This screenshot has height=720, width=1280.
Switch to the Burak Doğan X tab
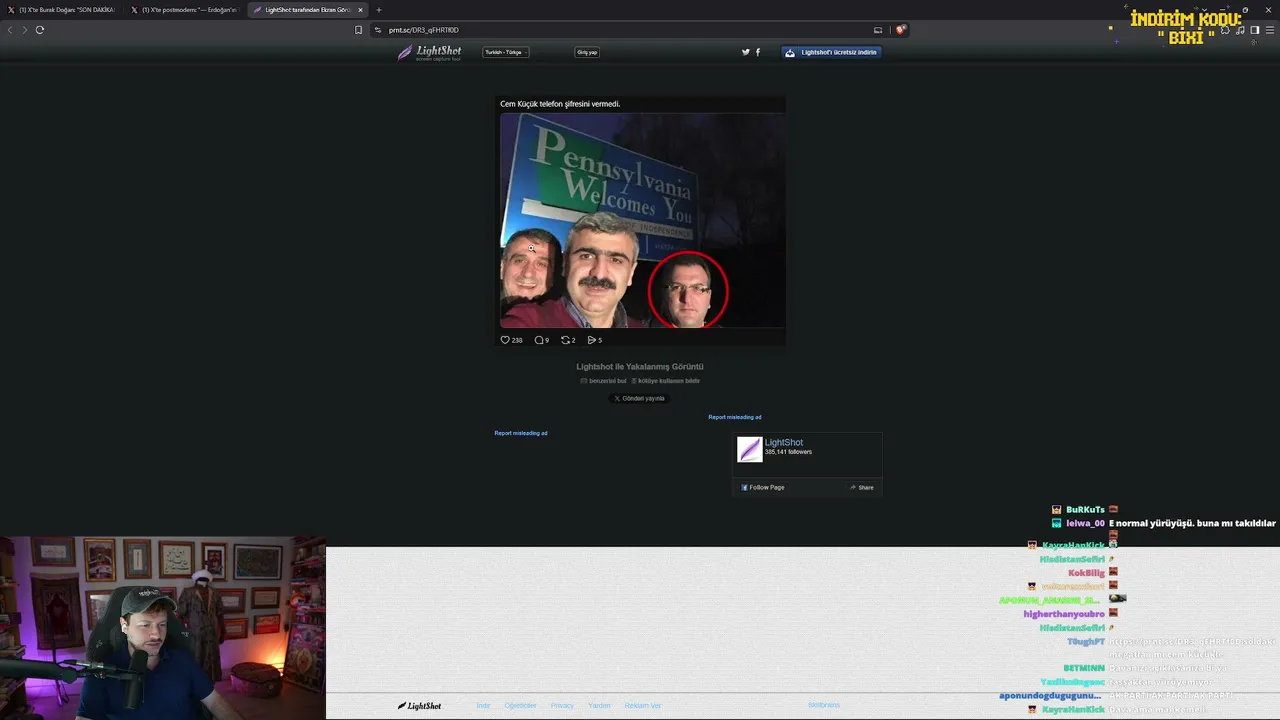62,10
